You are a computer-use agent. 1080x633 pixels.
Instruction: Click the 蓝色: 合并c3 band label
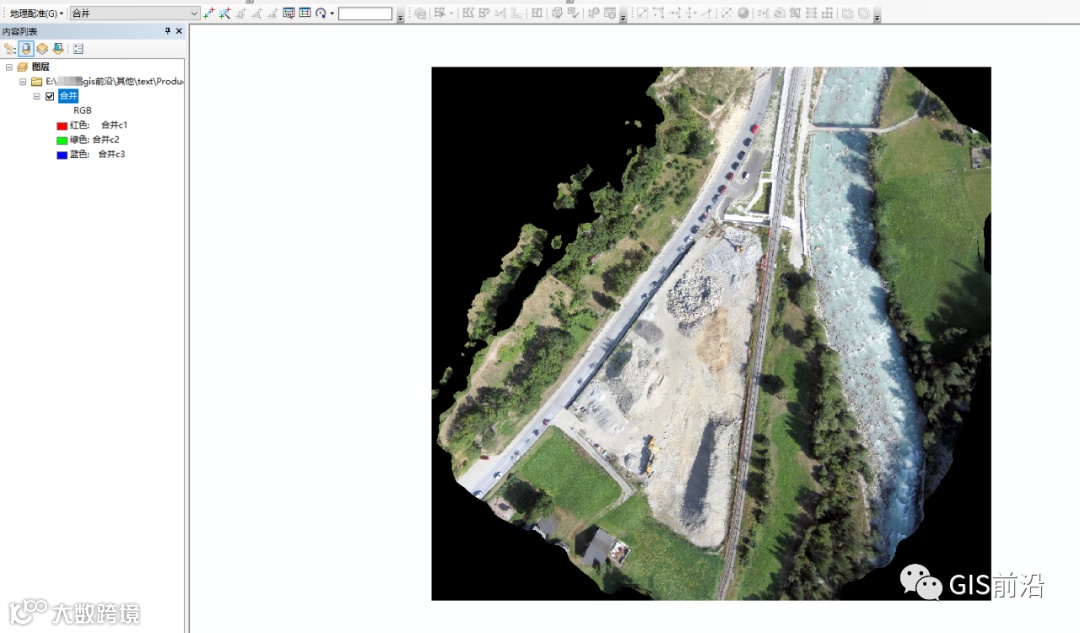tap(97, 154)
